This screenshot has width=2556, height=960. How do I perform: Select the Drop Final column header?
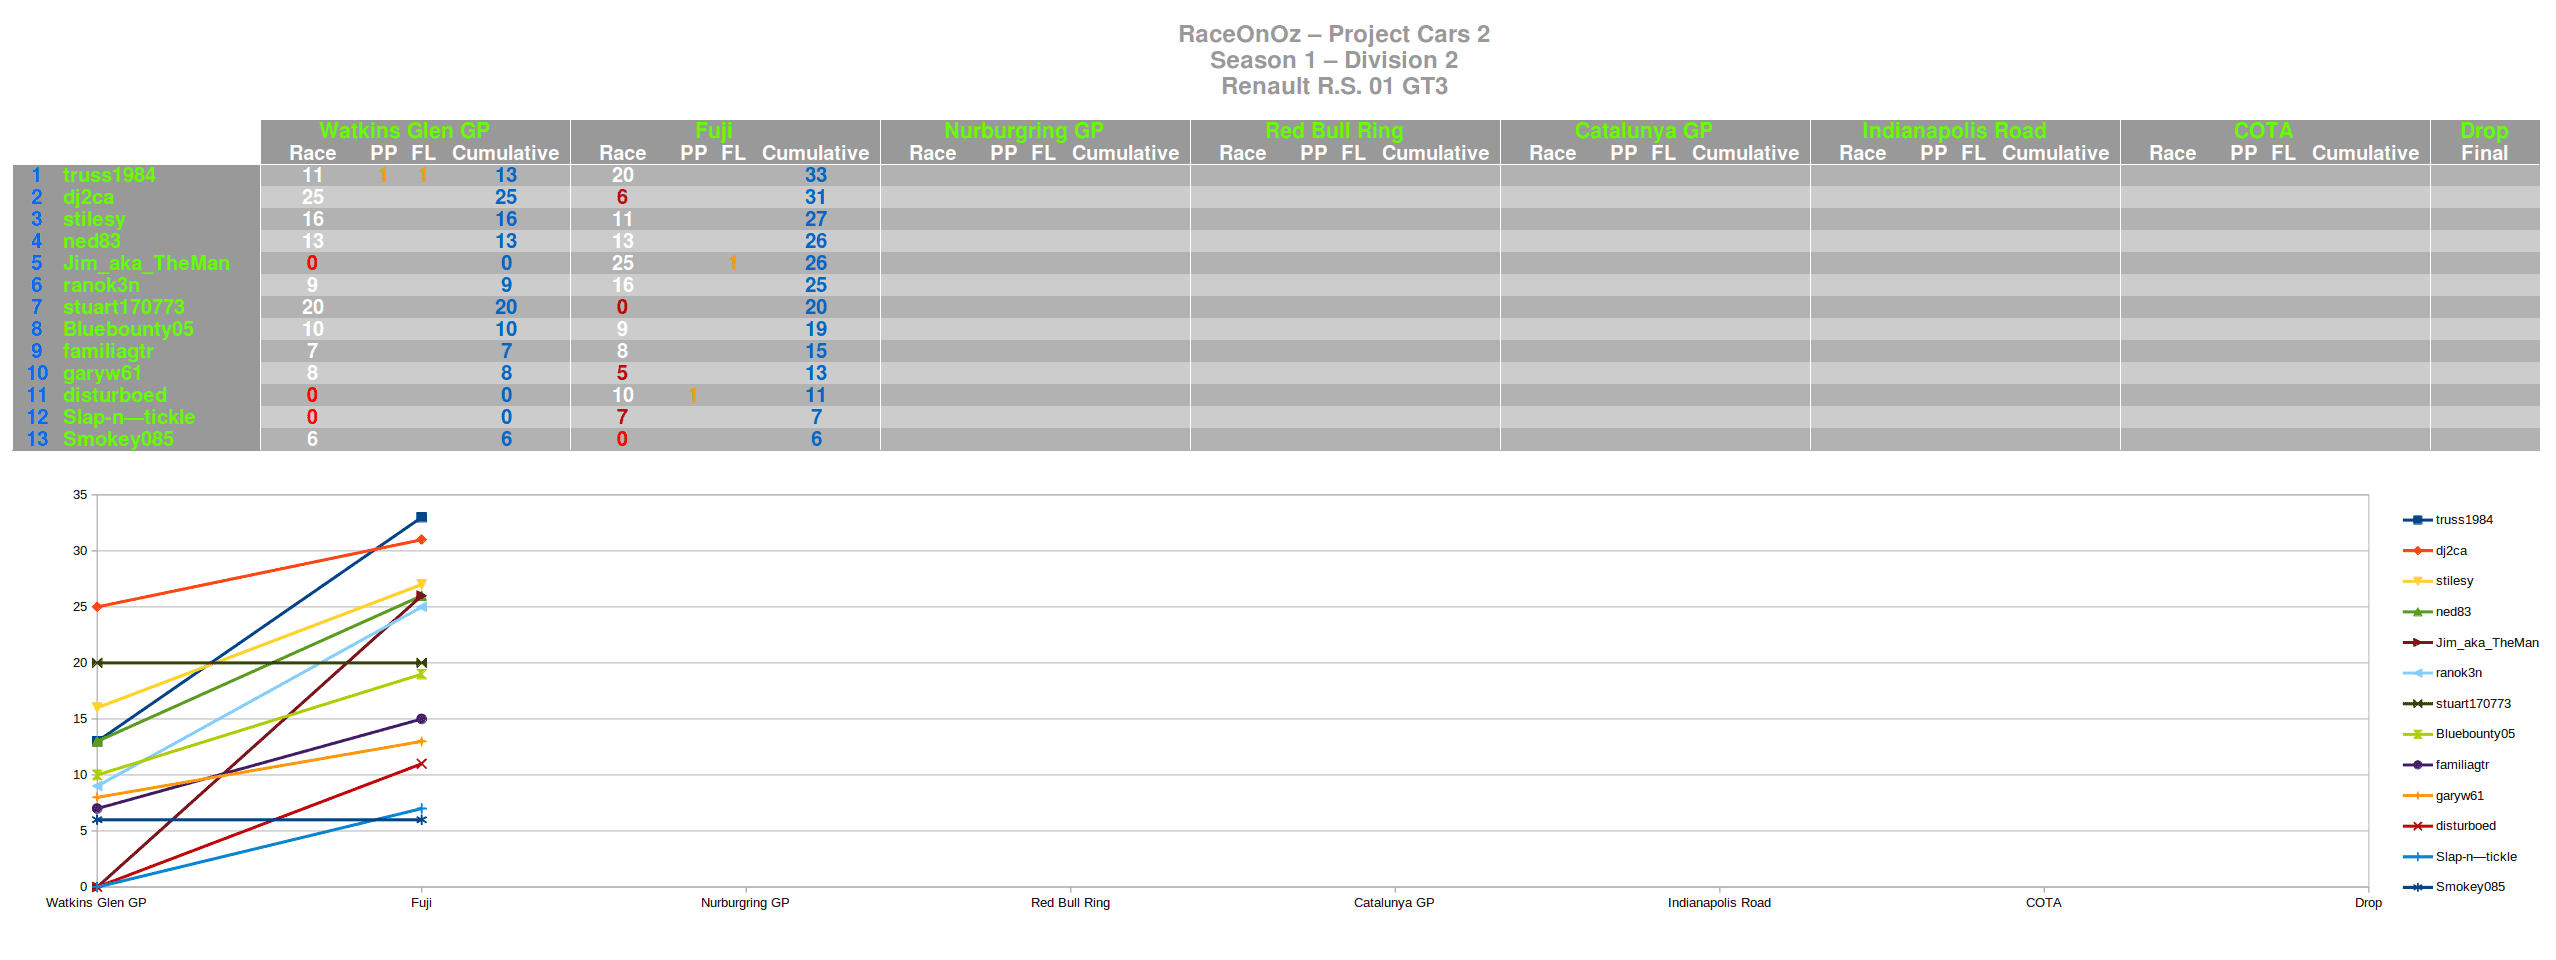pyautogui.click(x=2484, y=142)
